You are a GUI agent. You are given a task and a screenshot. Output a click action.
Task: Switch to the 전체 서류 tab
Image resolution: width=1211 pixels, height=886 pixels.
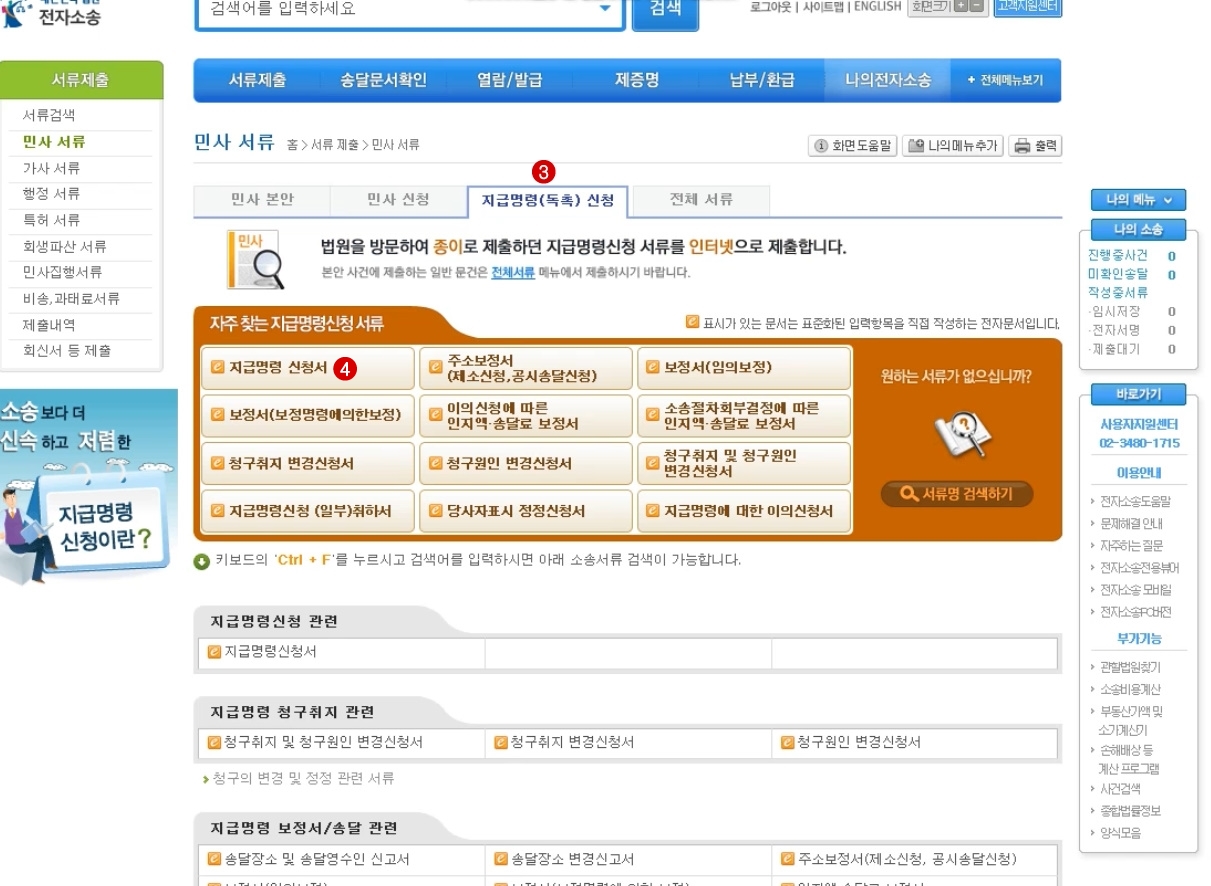click(x=701, y=200)
